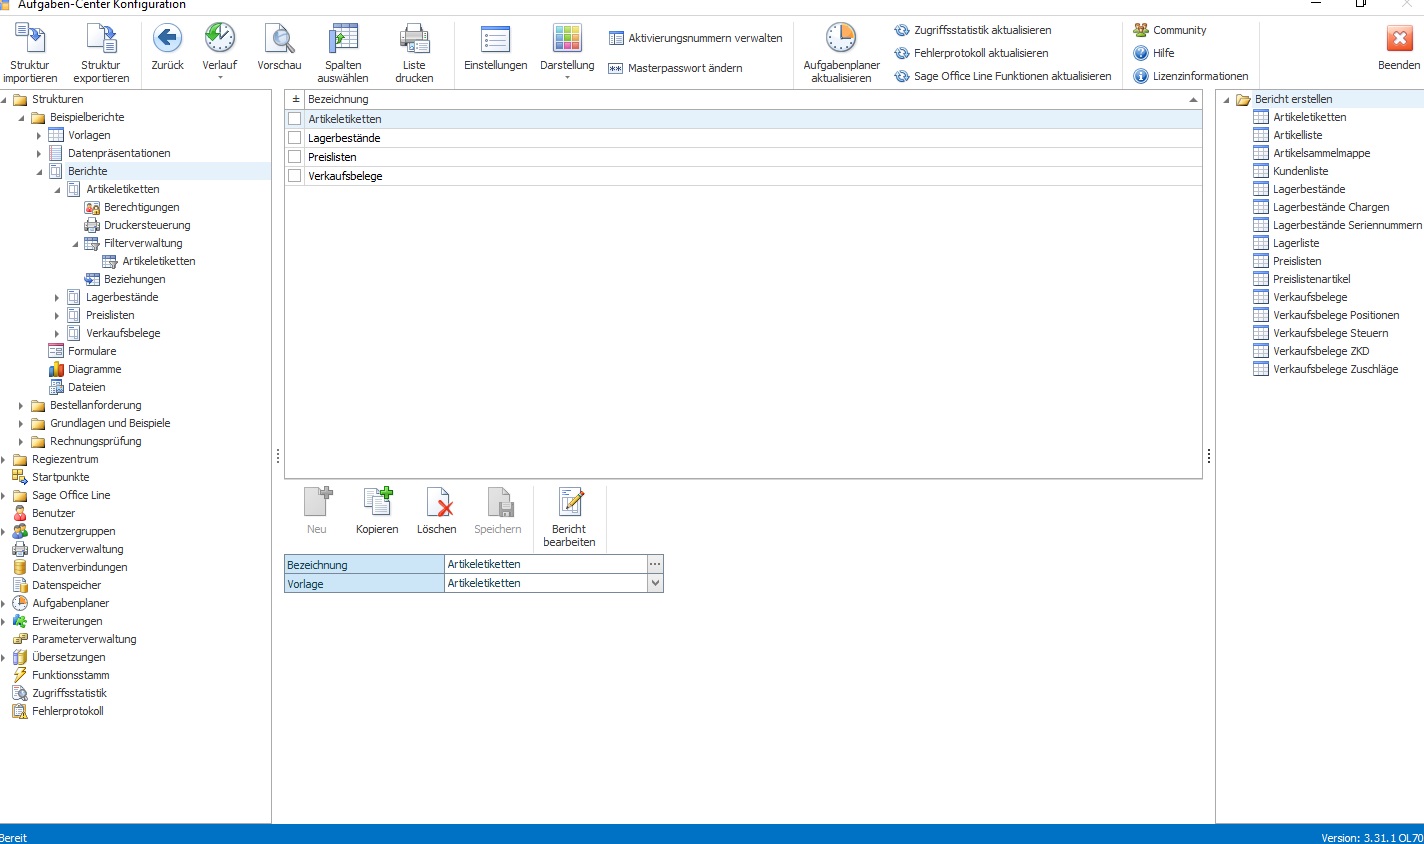Click Sage Office Line Funktionen aktualisieren
Viewport: 1424px width, 844px height.
click(1002, 76)
